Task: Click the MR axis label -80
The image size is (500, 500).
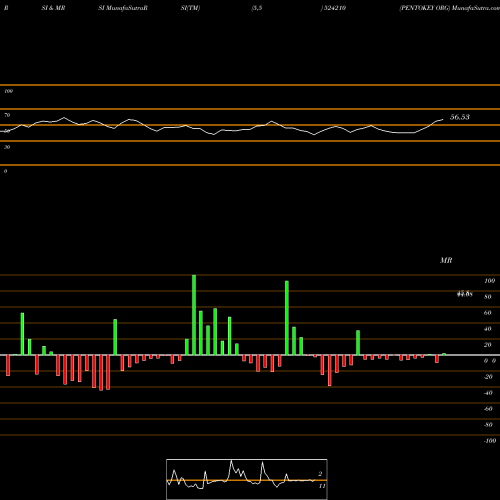Action: pos(488,425)
